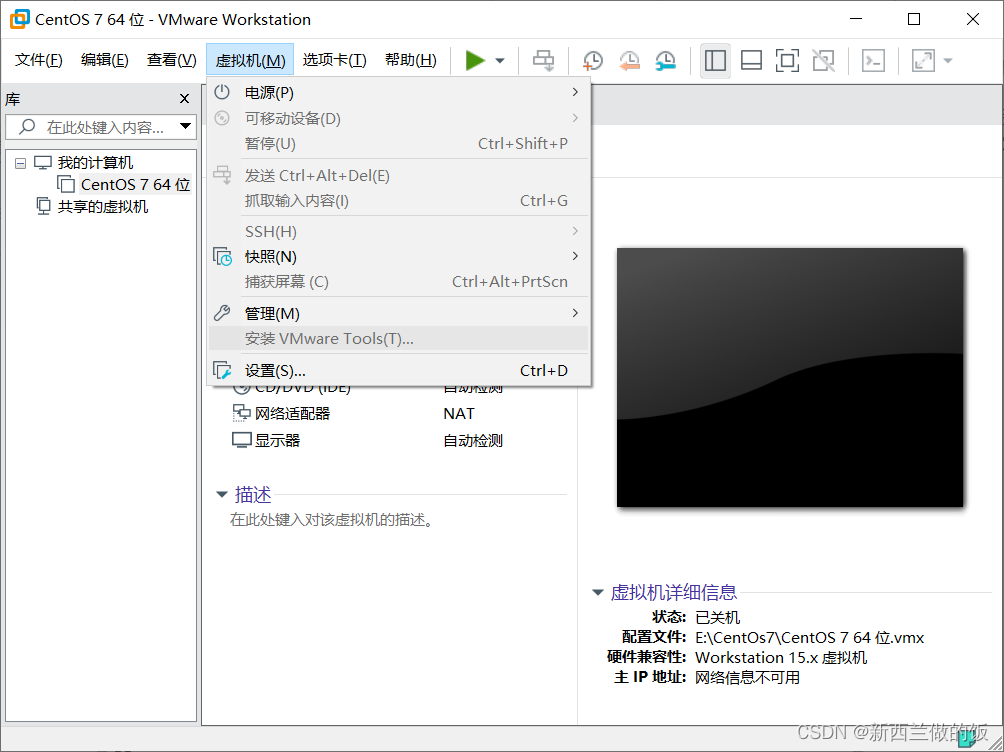Viewport: 1004px width, 752px height.
Task: Click the wrench icon beside 管理(M)
Action: (x=222, y=313)
